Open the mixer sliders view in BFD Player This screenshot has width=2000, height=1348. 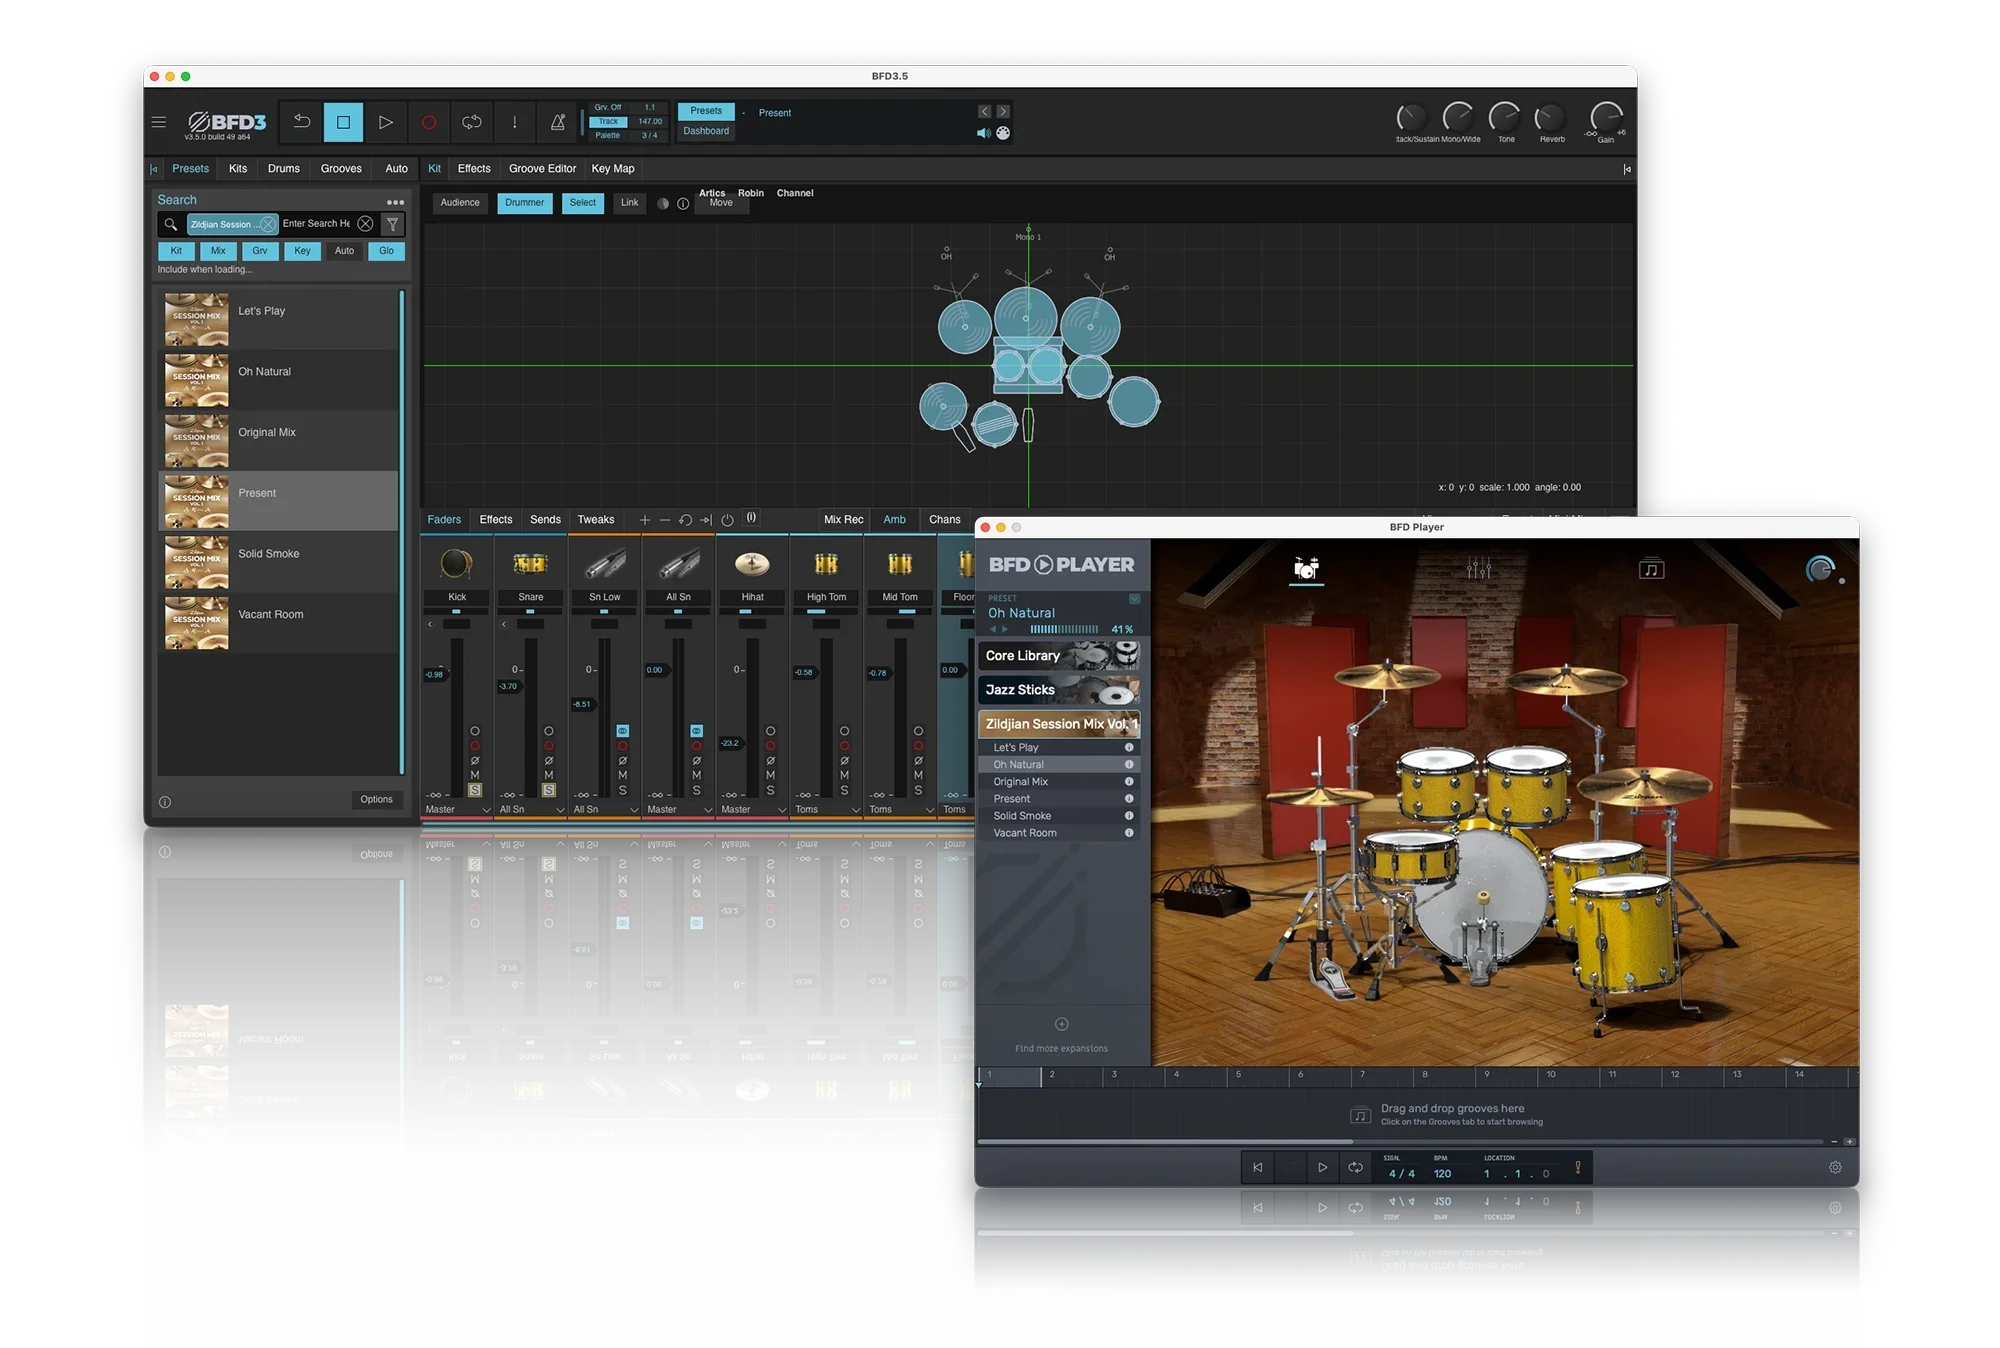(1479, 569)
